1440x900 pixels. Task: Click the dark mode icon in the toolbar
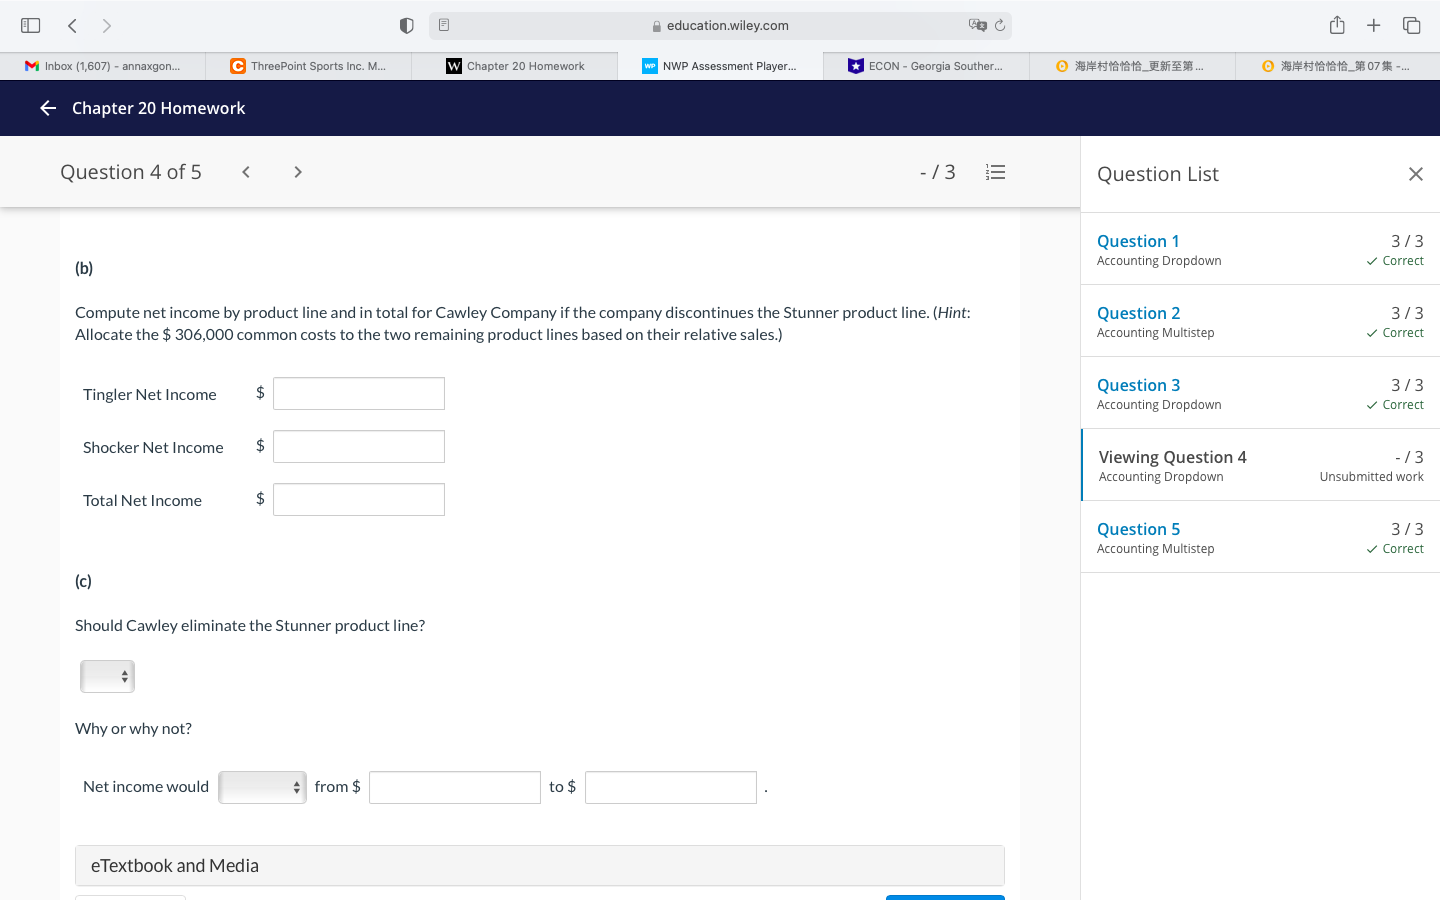click(406, 25)
